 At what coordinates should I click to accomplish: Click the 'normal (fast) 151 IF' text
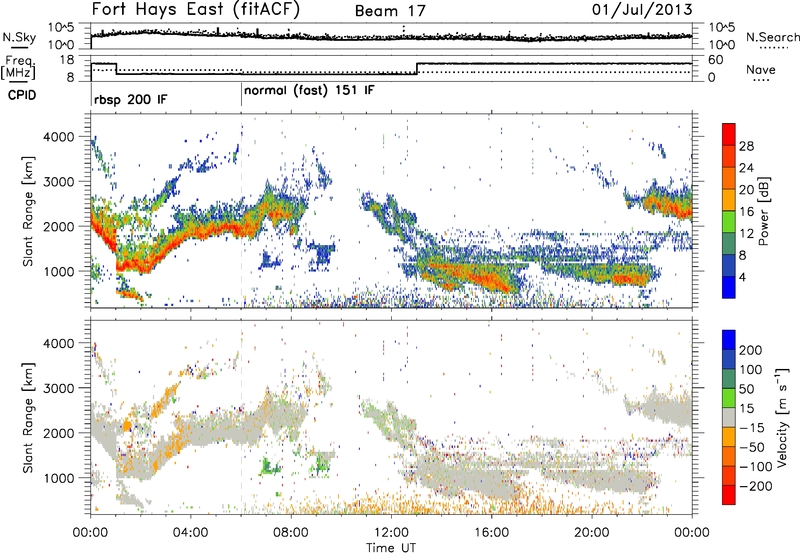pos(309,91)
